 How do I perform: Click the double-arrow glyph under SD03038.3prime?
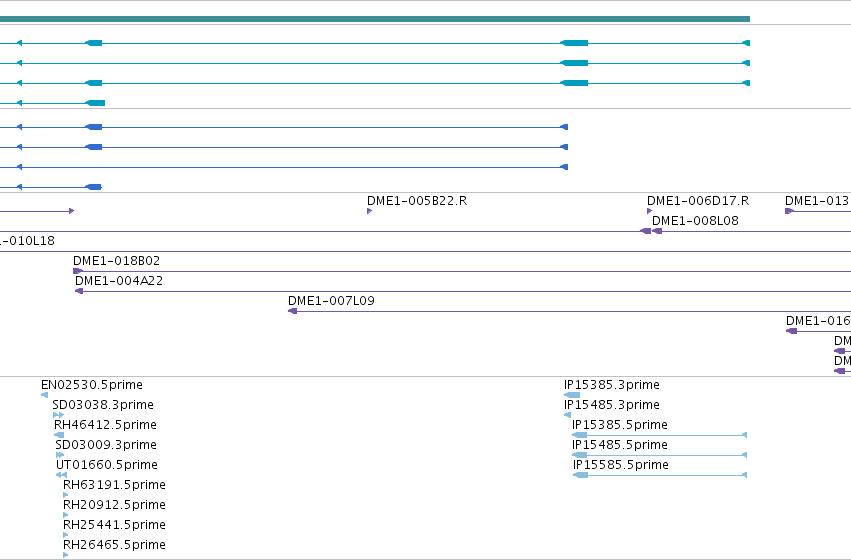point(58,415)
